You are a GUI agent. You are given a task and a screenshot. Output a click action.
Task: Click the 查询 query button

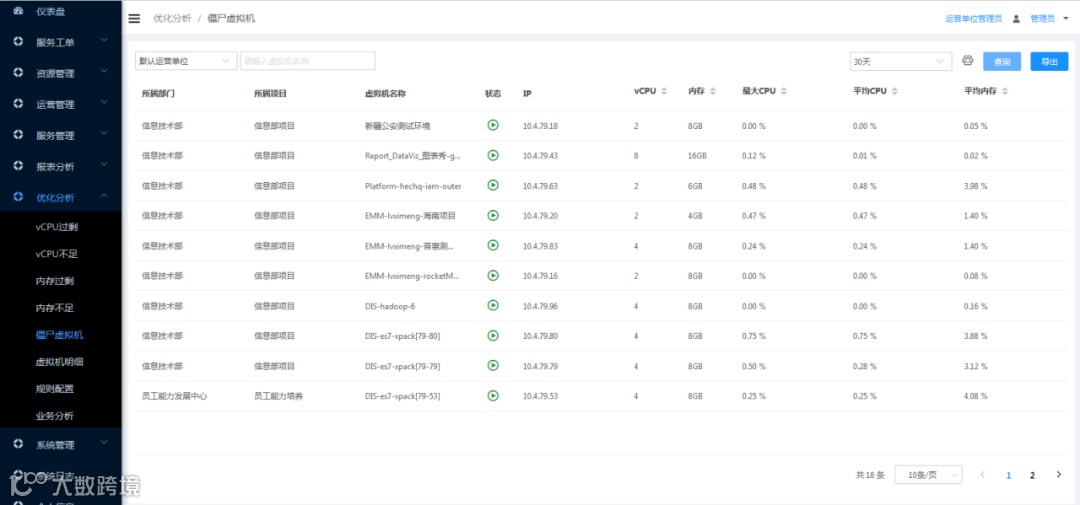pyautogui.click(x=1002, y=61)
